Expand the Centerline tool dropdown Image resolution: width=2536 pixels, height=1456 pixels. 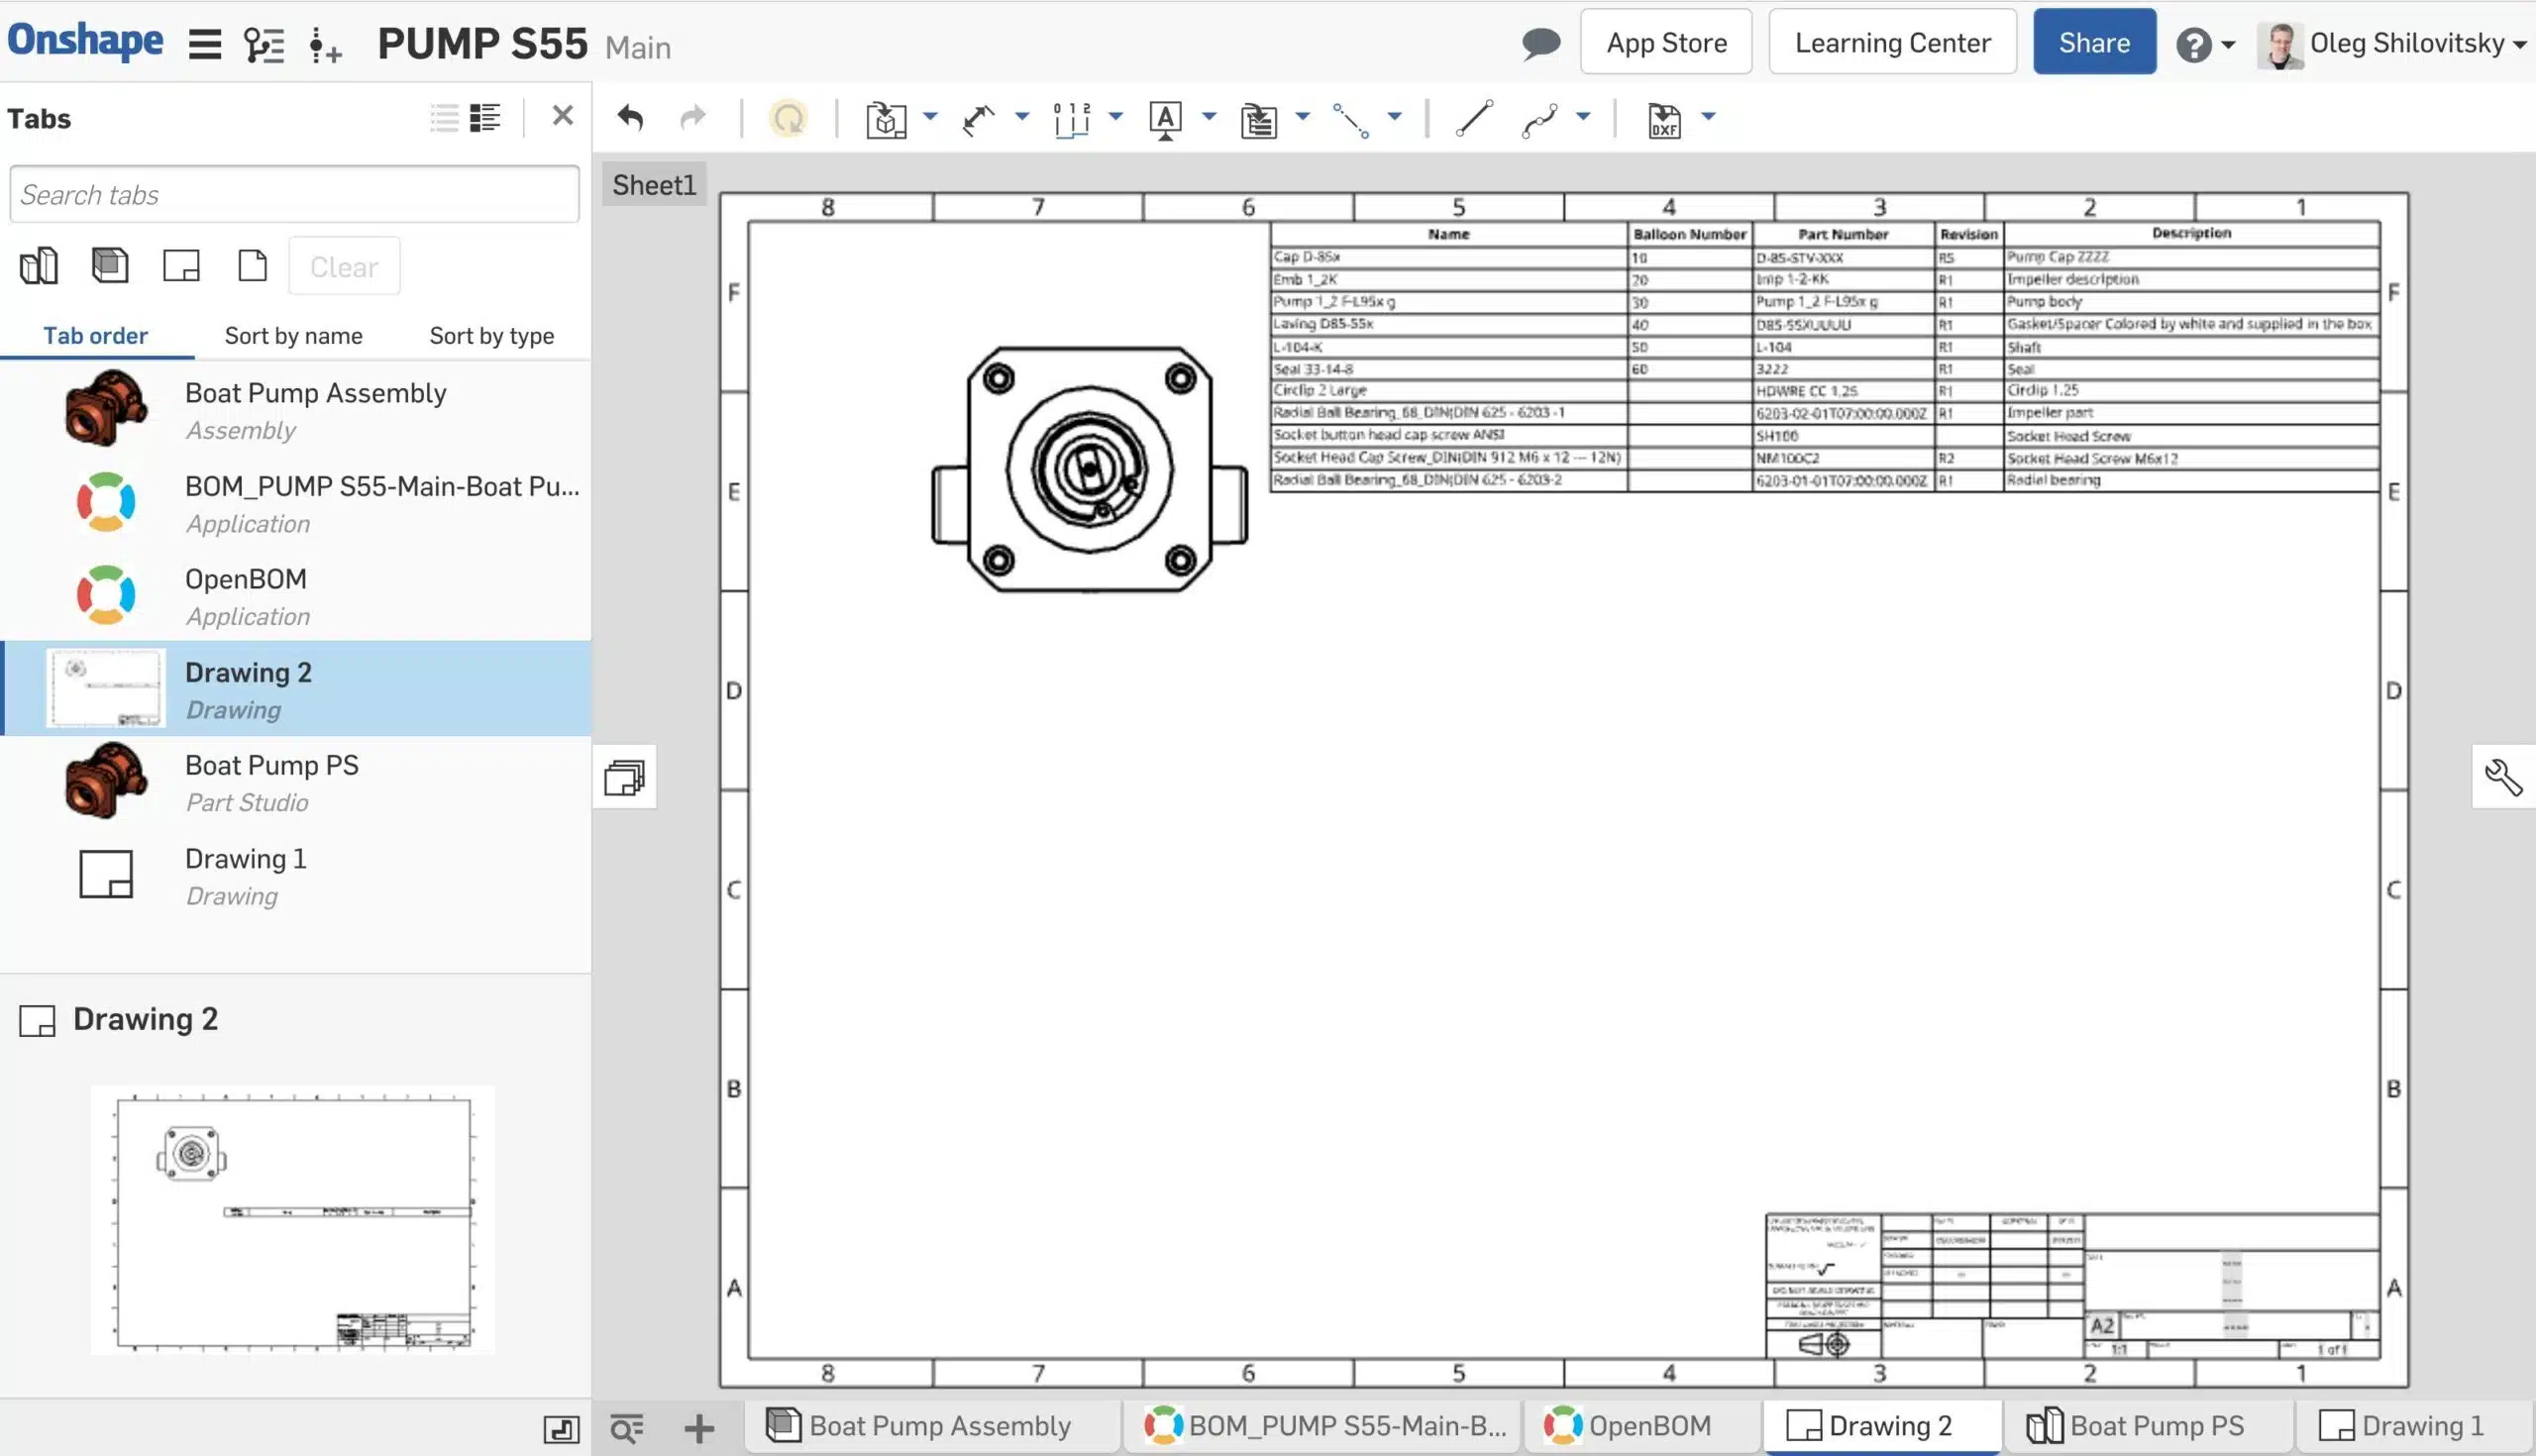(1394, 117)
